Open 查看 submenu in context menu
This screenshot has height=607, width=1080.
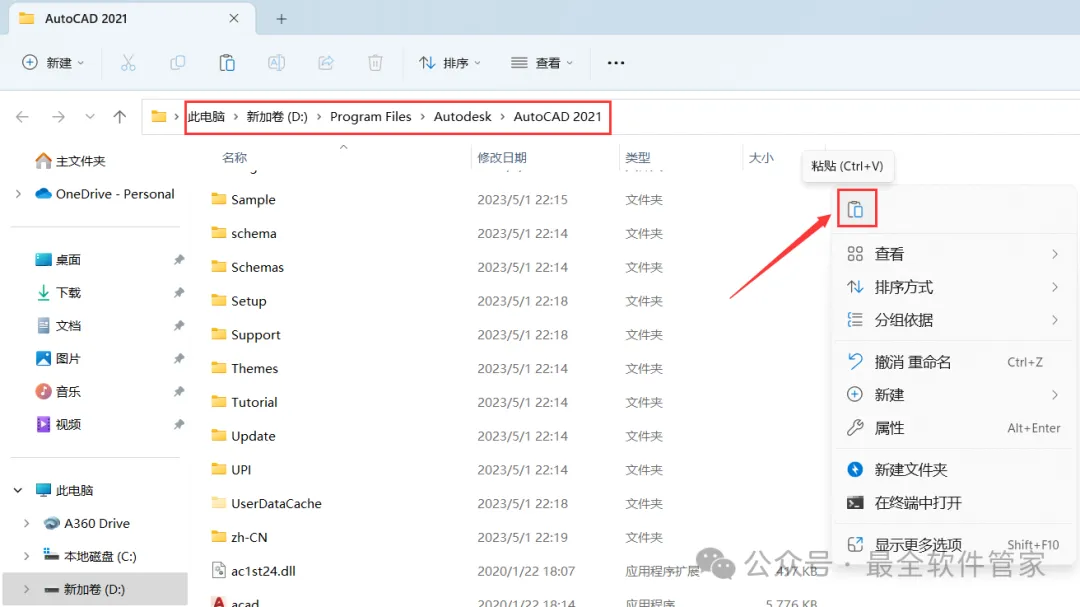pyautogui.click(x=954, y=254)
